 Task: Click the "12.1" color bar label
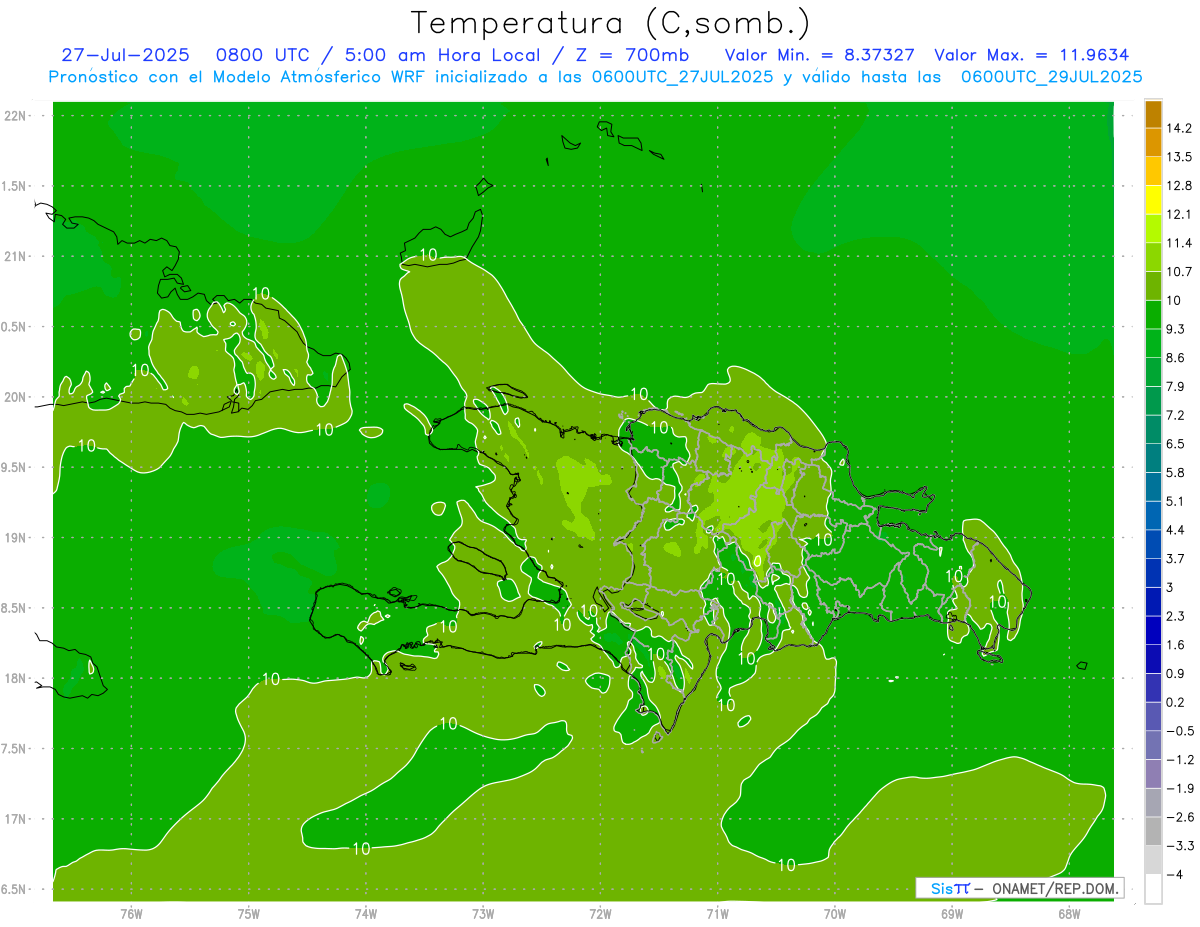click(1179, 214)
